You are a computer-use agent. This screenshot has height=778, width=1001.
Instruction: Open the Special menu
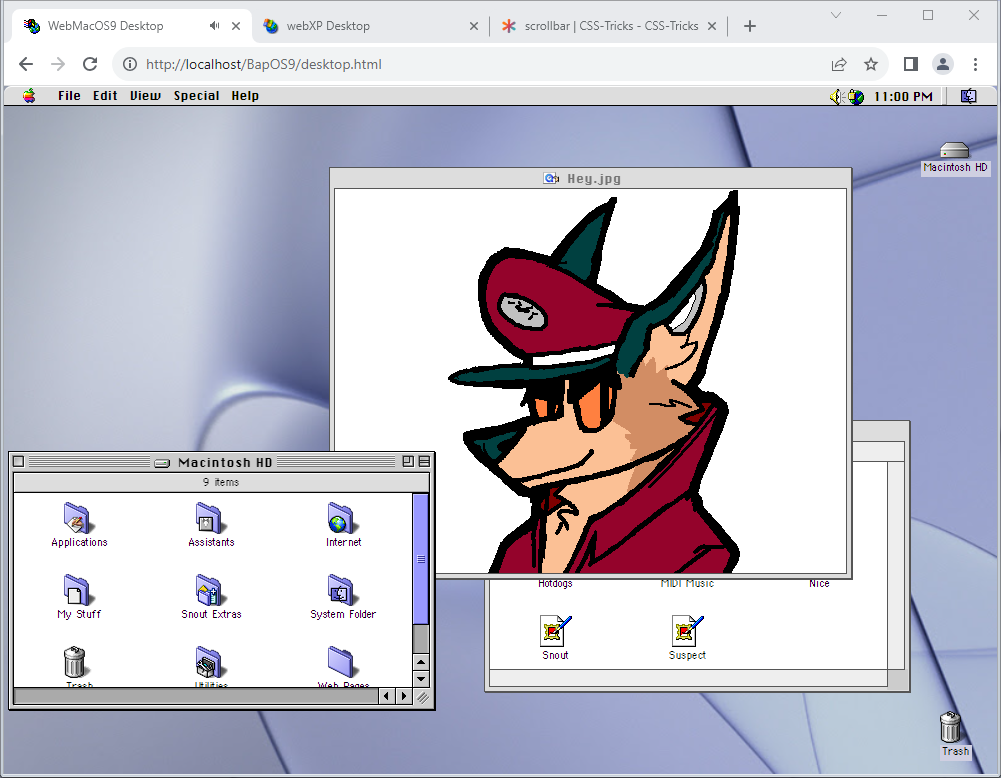pos(196,96)
